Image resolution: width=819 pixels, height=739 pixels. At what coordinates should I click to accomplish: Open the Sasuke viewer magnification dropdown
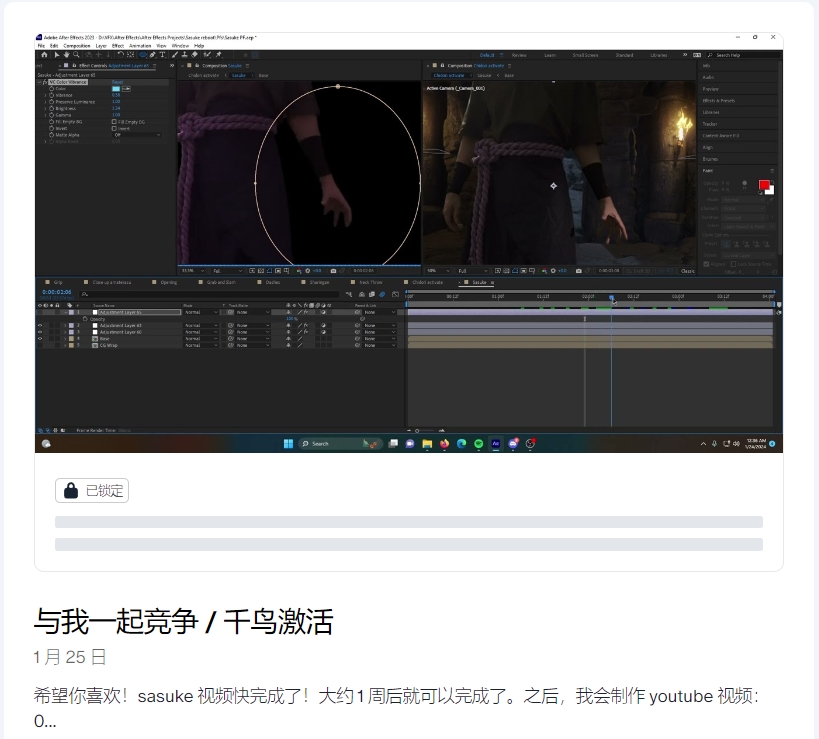pos(192,271)
